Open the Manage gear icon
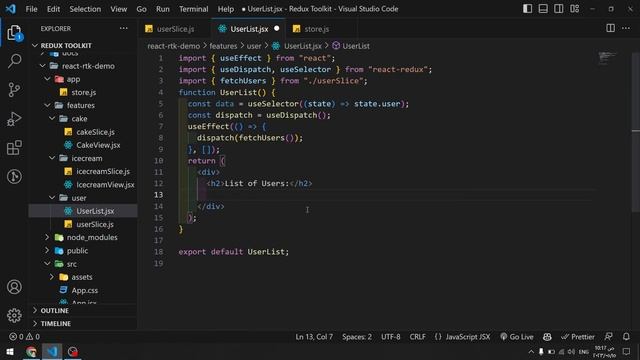 14,315
